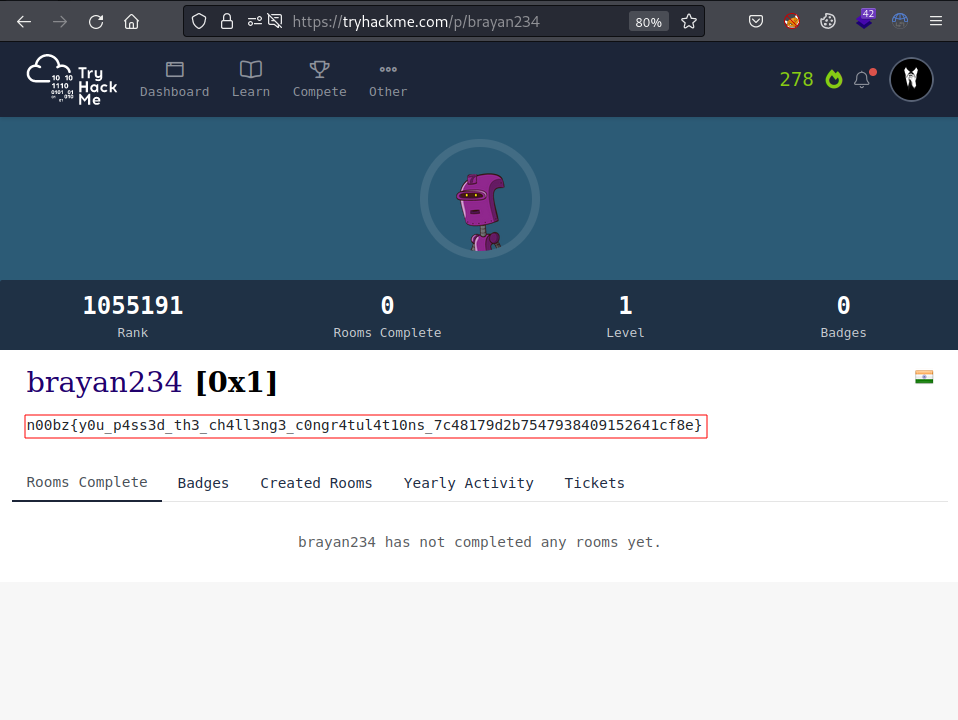Go to the browser home page
Viewport: 958px width, 720px height.
131,22
